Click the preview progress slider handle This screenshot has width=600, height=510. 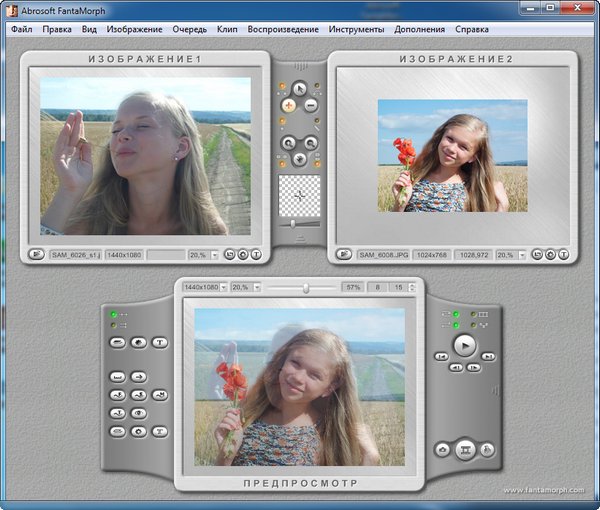pyautogui.click(x=306, y=288)
